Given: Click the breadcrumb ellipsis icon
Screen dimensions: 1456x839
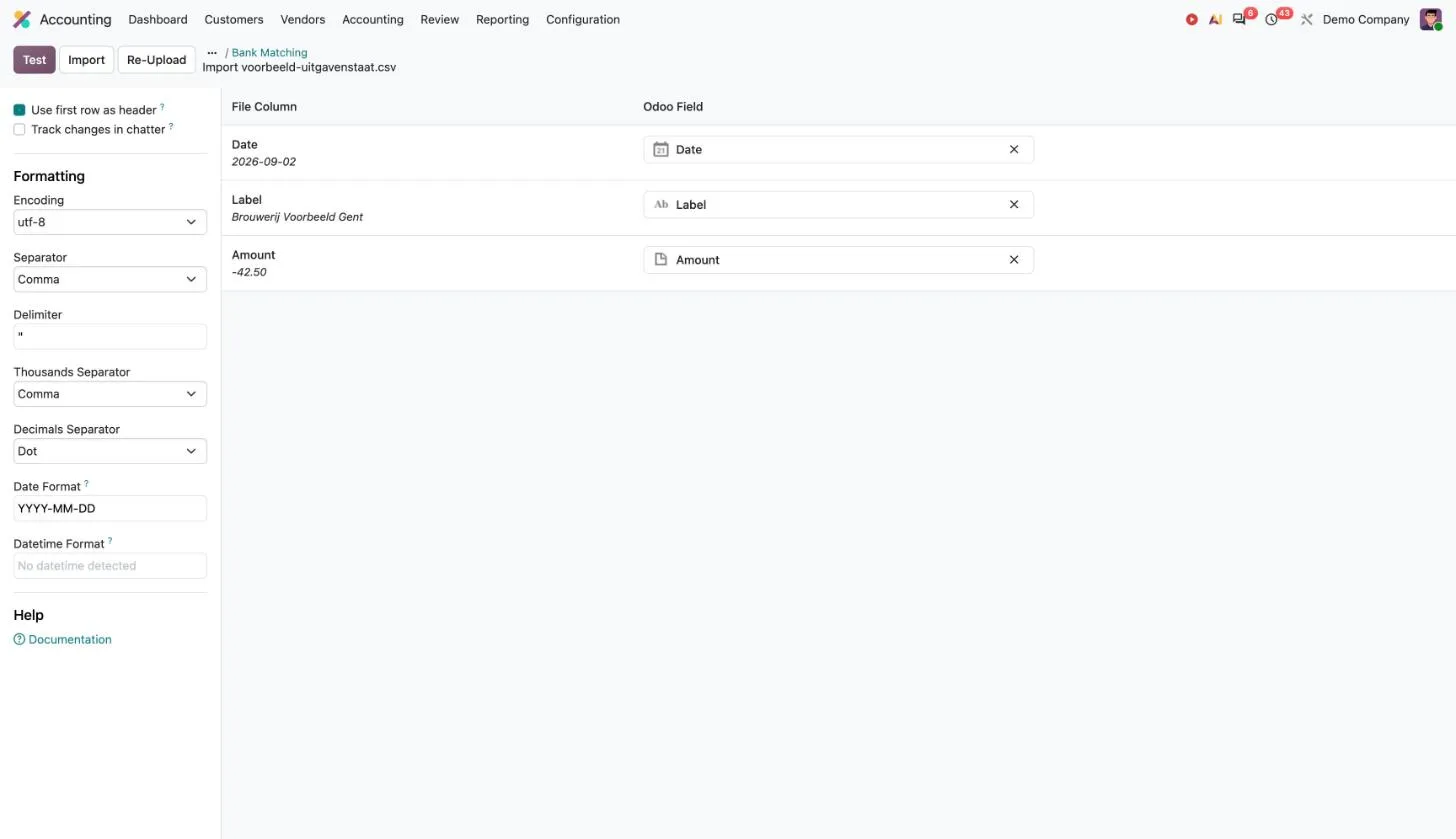Looking at the screenshot, I should [x=212, y=52].
